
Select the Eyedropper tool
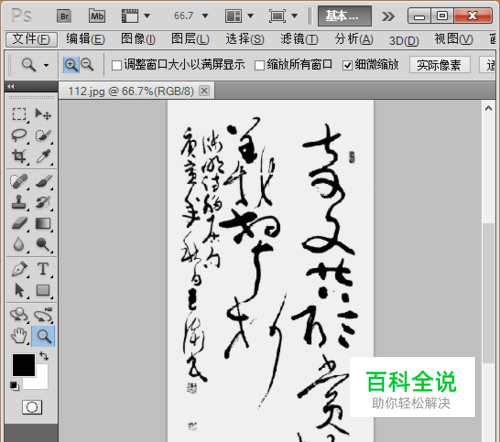pyautogui.click(x=43, y=156)
